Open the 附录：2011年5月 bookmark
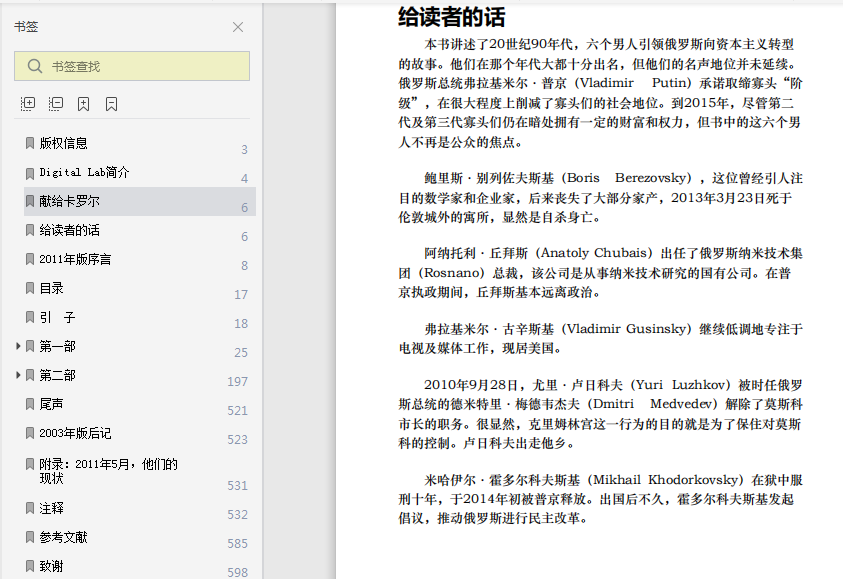The height and width of the screenshot is (579, 843). pyautogui.click(x=109, y=471)
